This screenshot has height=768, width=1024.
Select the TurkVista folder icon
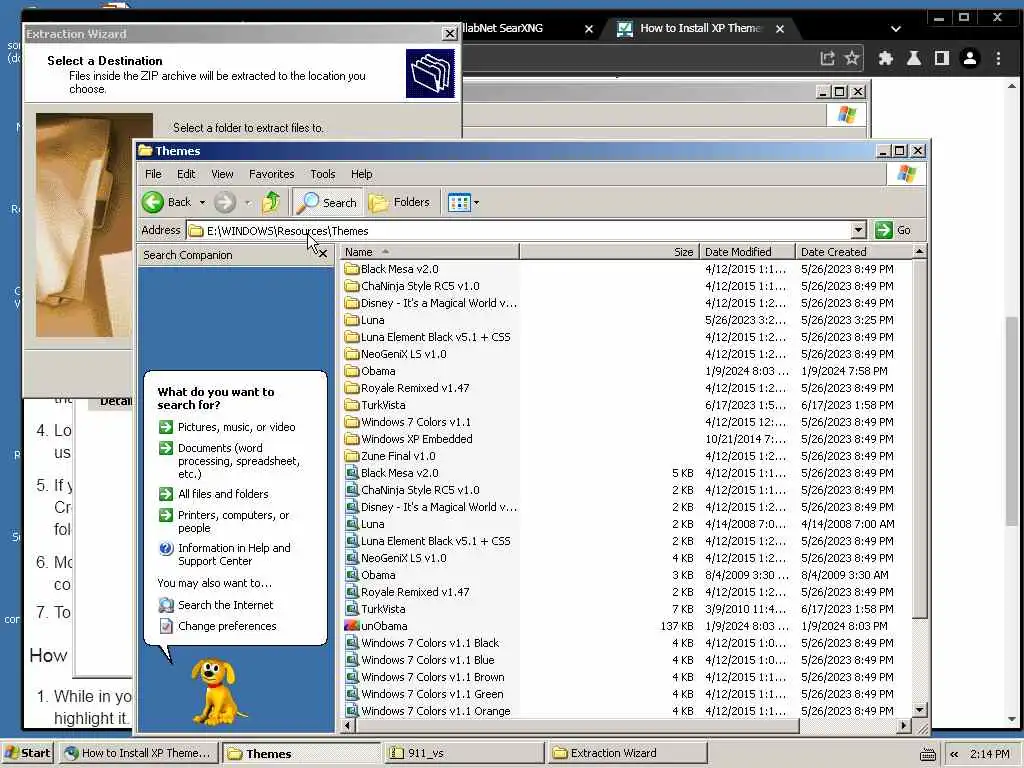point(352,405)
